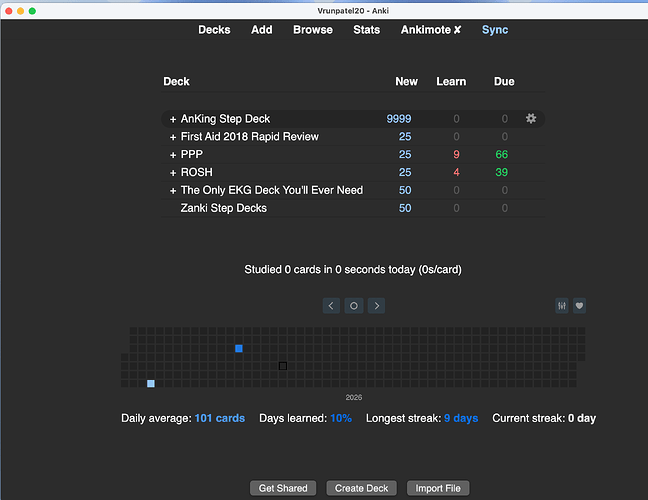
Task: Click PPP learn count 9
Action: coord(456,155)
